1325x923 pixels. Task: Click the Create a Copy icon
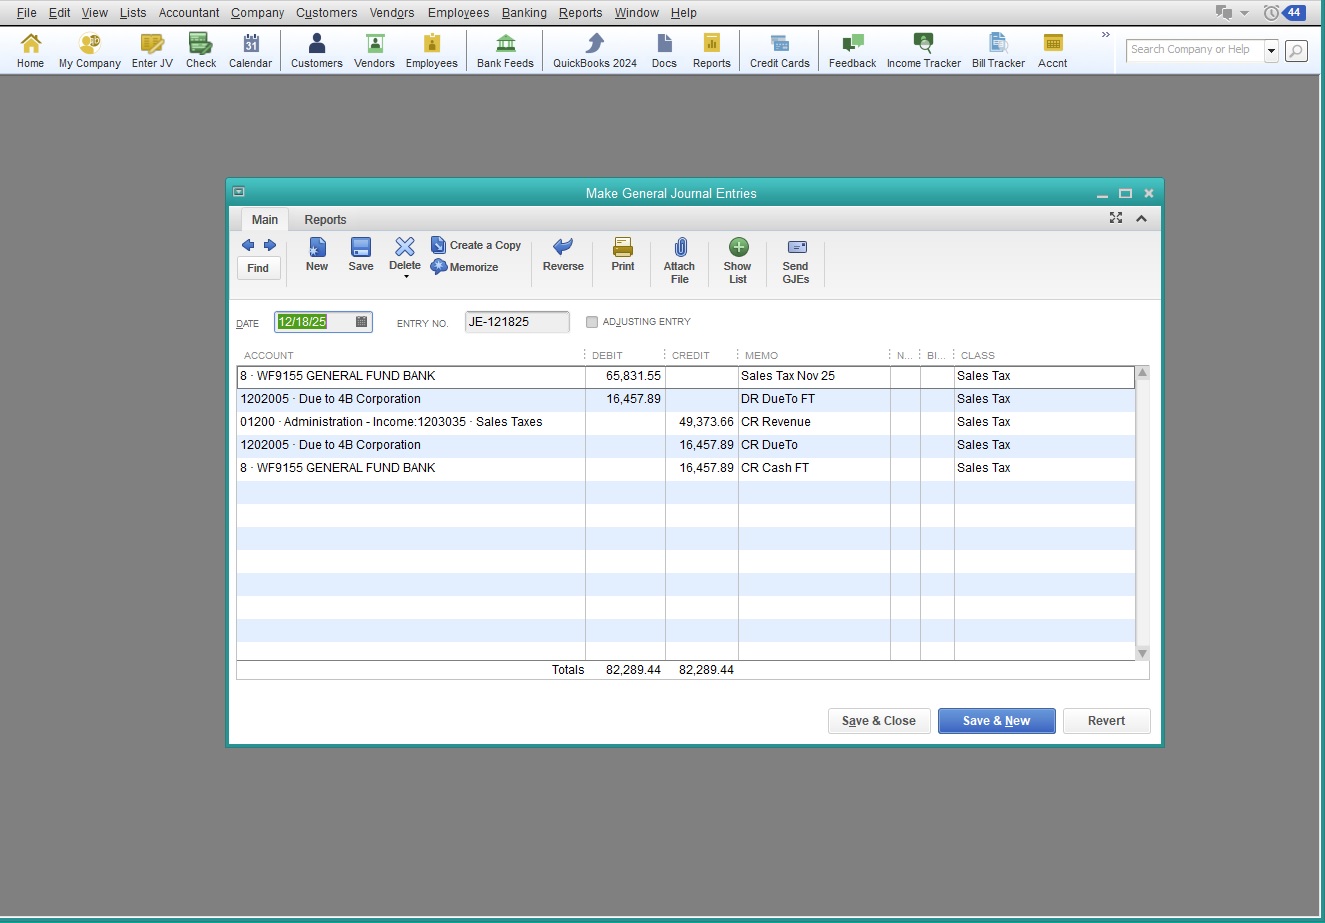click(439, 245)
